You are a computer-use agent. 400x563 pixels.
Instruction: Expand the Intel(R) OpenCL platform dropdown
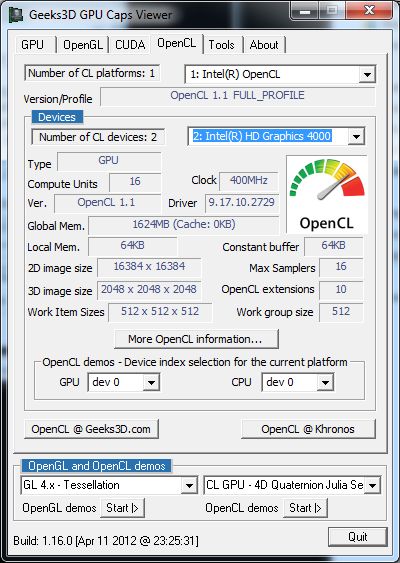[367, 75]
